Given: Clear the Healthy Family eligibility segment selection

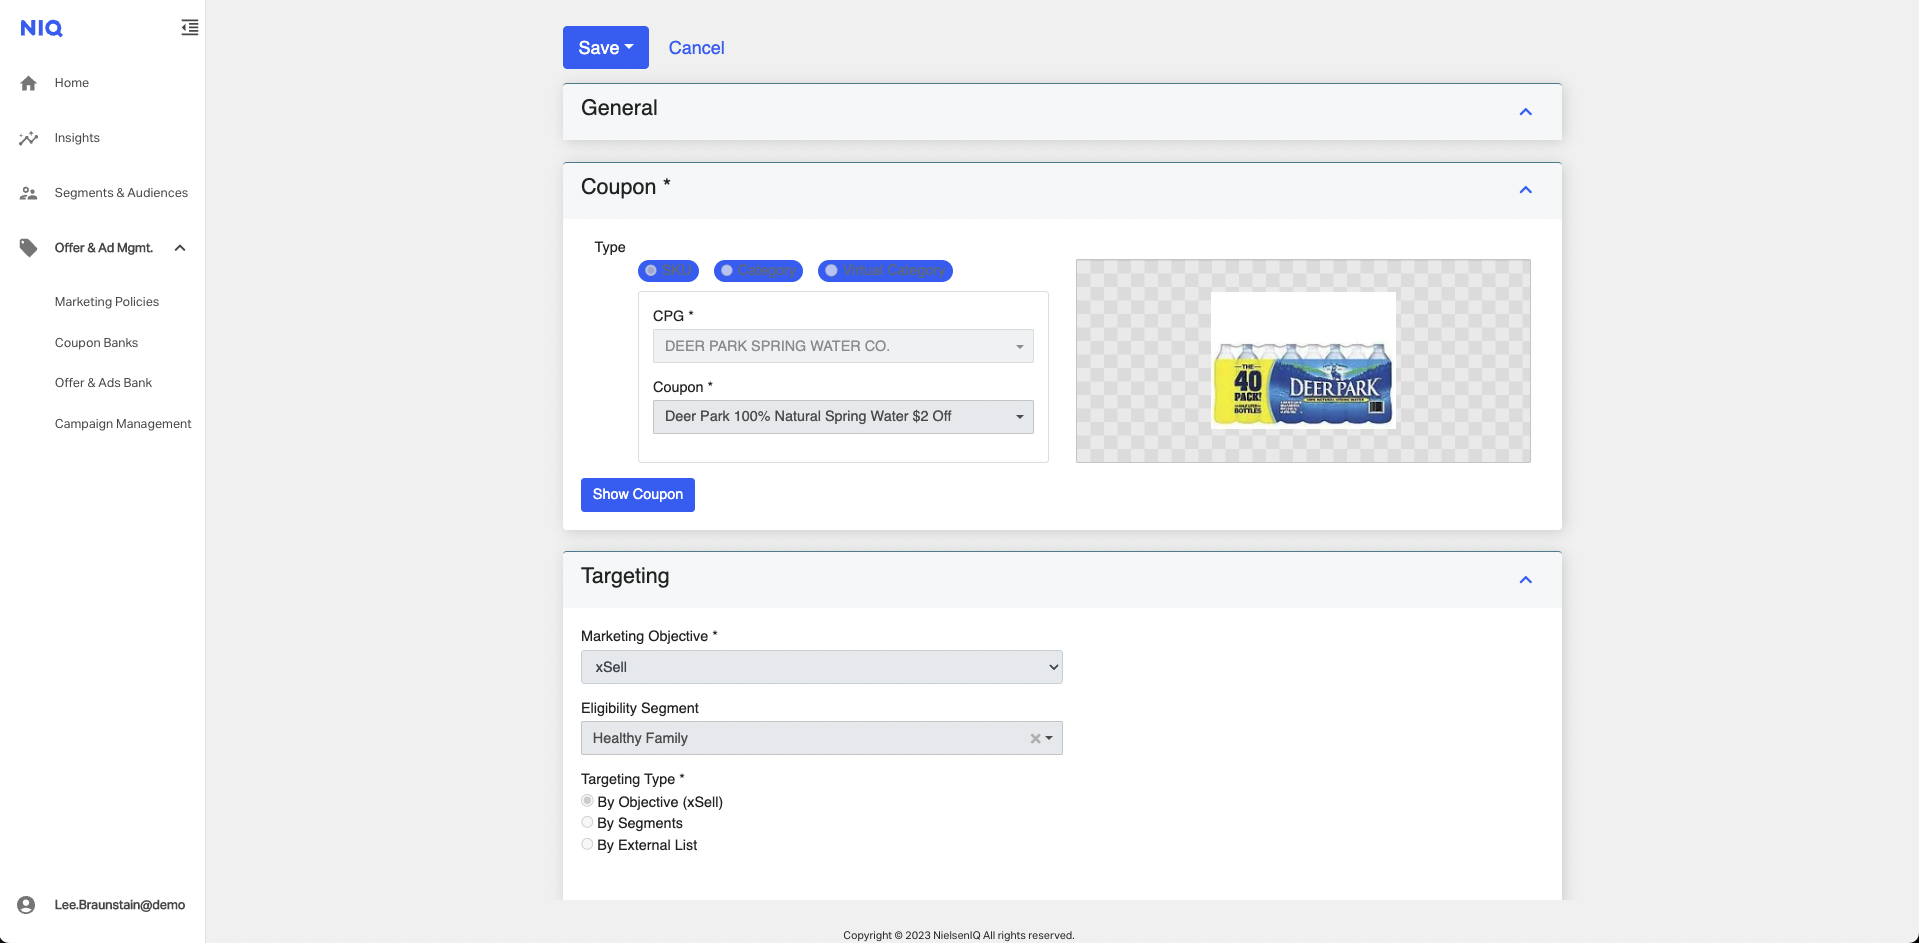Looking at the screenshot, I should pyautogui.click(x=1035, y=739).
